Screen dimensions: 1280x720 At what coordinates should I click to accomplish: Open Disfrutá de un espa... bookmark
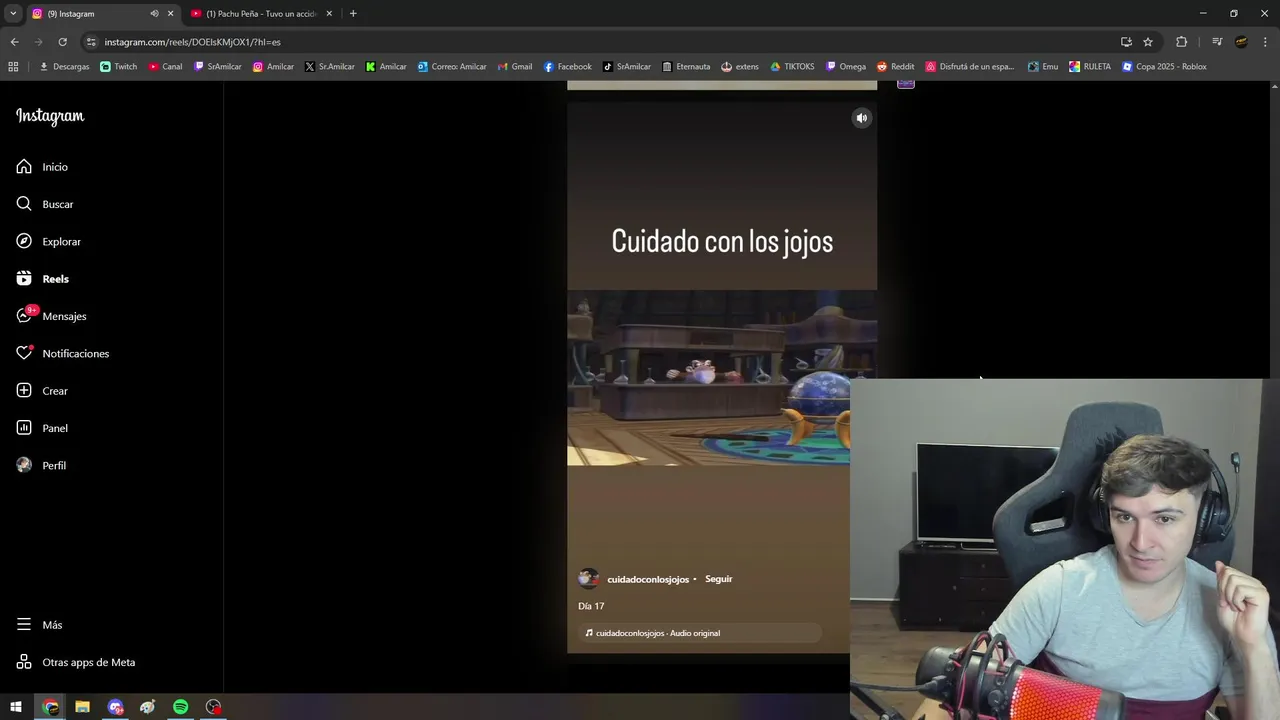coord(970,67)
